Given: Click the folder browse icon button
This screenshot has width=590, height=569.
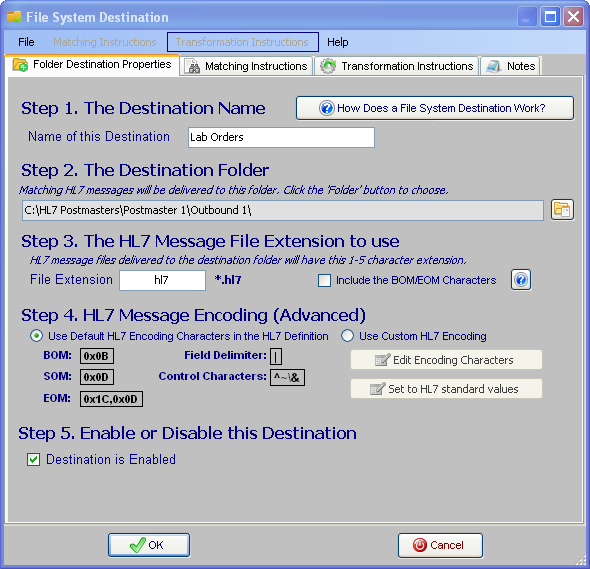Looking at the screenshot, I should pyautogui.click(x=562, y=210).
